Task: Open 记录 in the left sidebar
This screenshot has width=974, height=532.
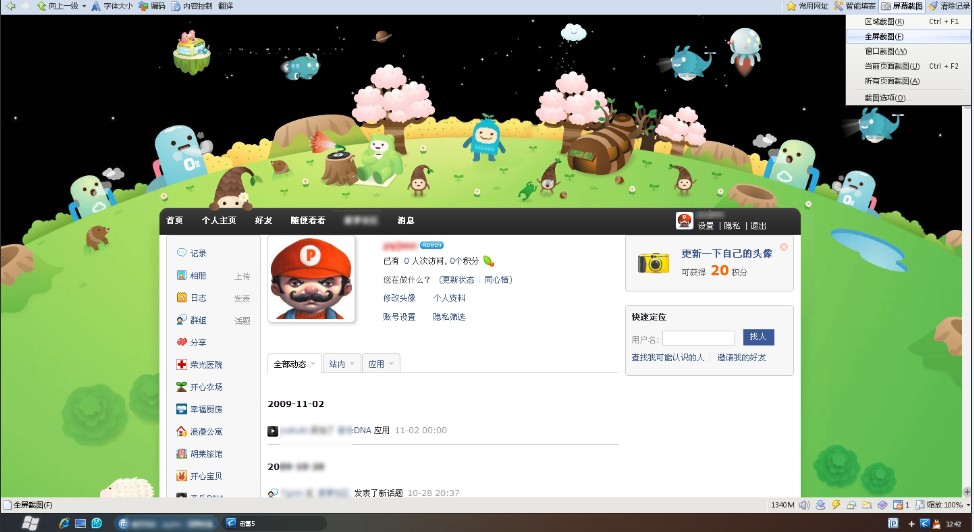Action: [198, 253]
